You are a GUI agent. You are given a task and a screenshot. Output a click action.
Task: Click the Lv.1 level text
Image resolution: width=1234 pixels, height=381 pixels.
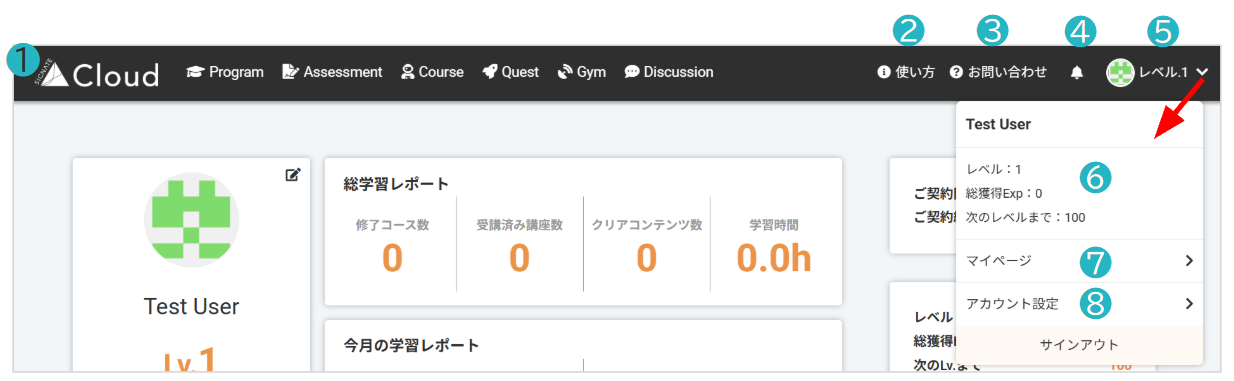tap(191, 360)
